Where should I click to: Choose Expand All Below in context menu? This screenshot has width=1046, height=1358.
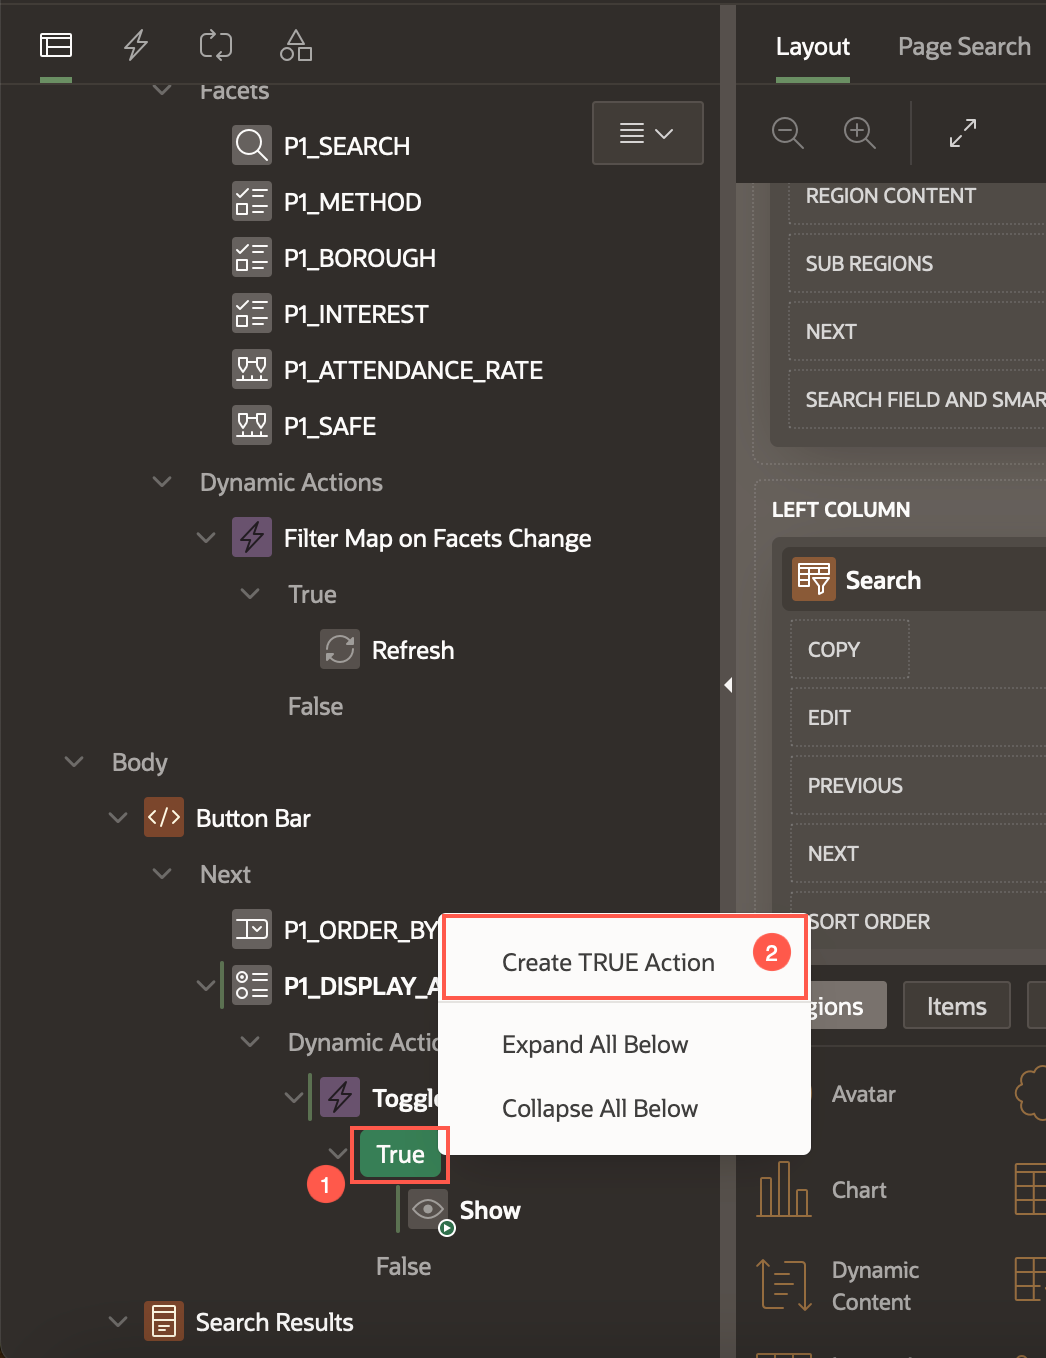[x=595, y=1044]
